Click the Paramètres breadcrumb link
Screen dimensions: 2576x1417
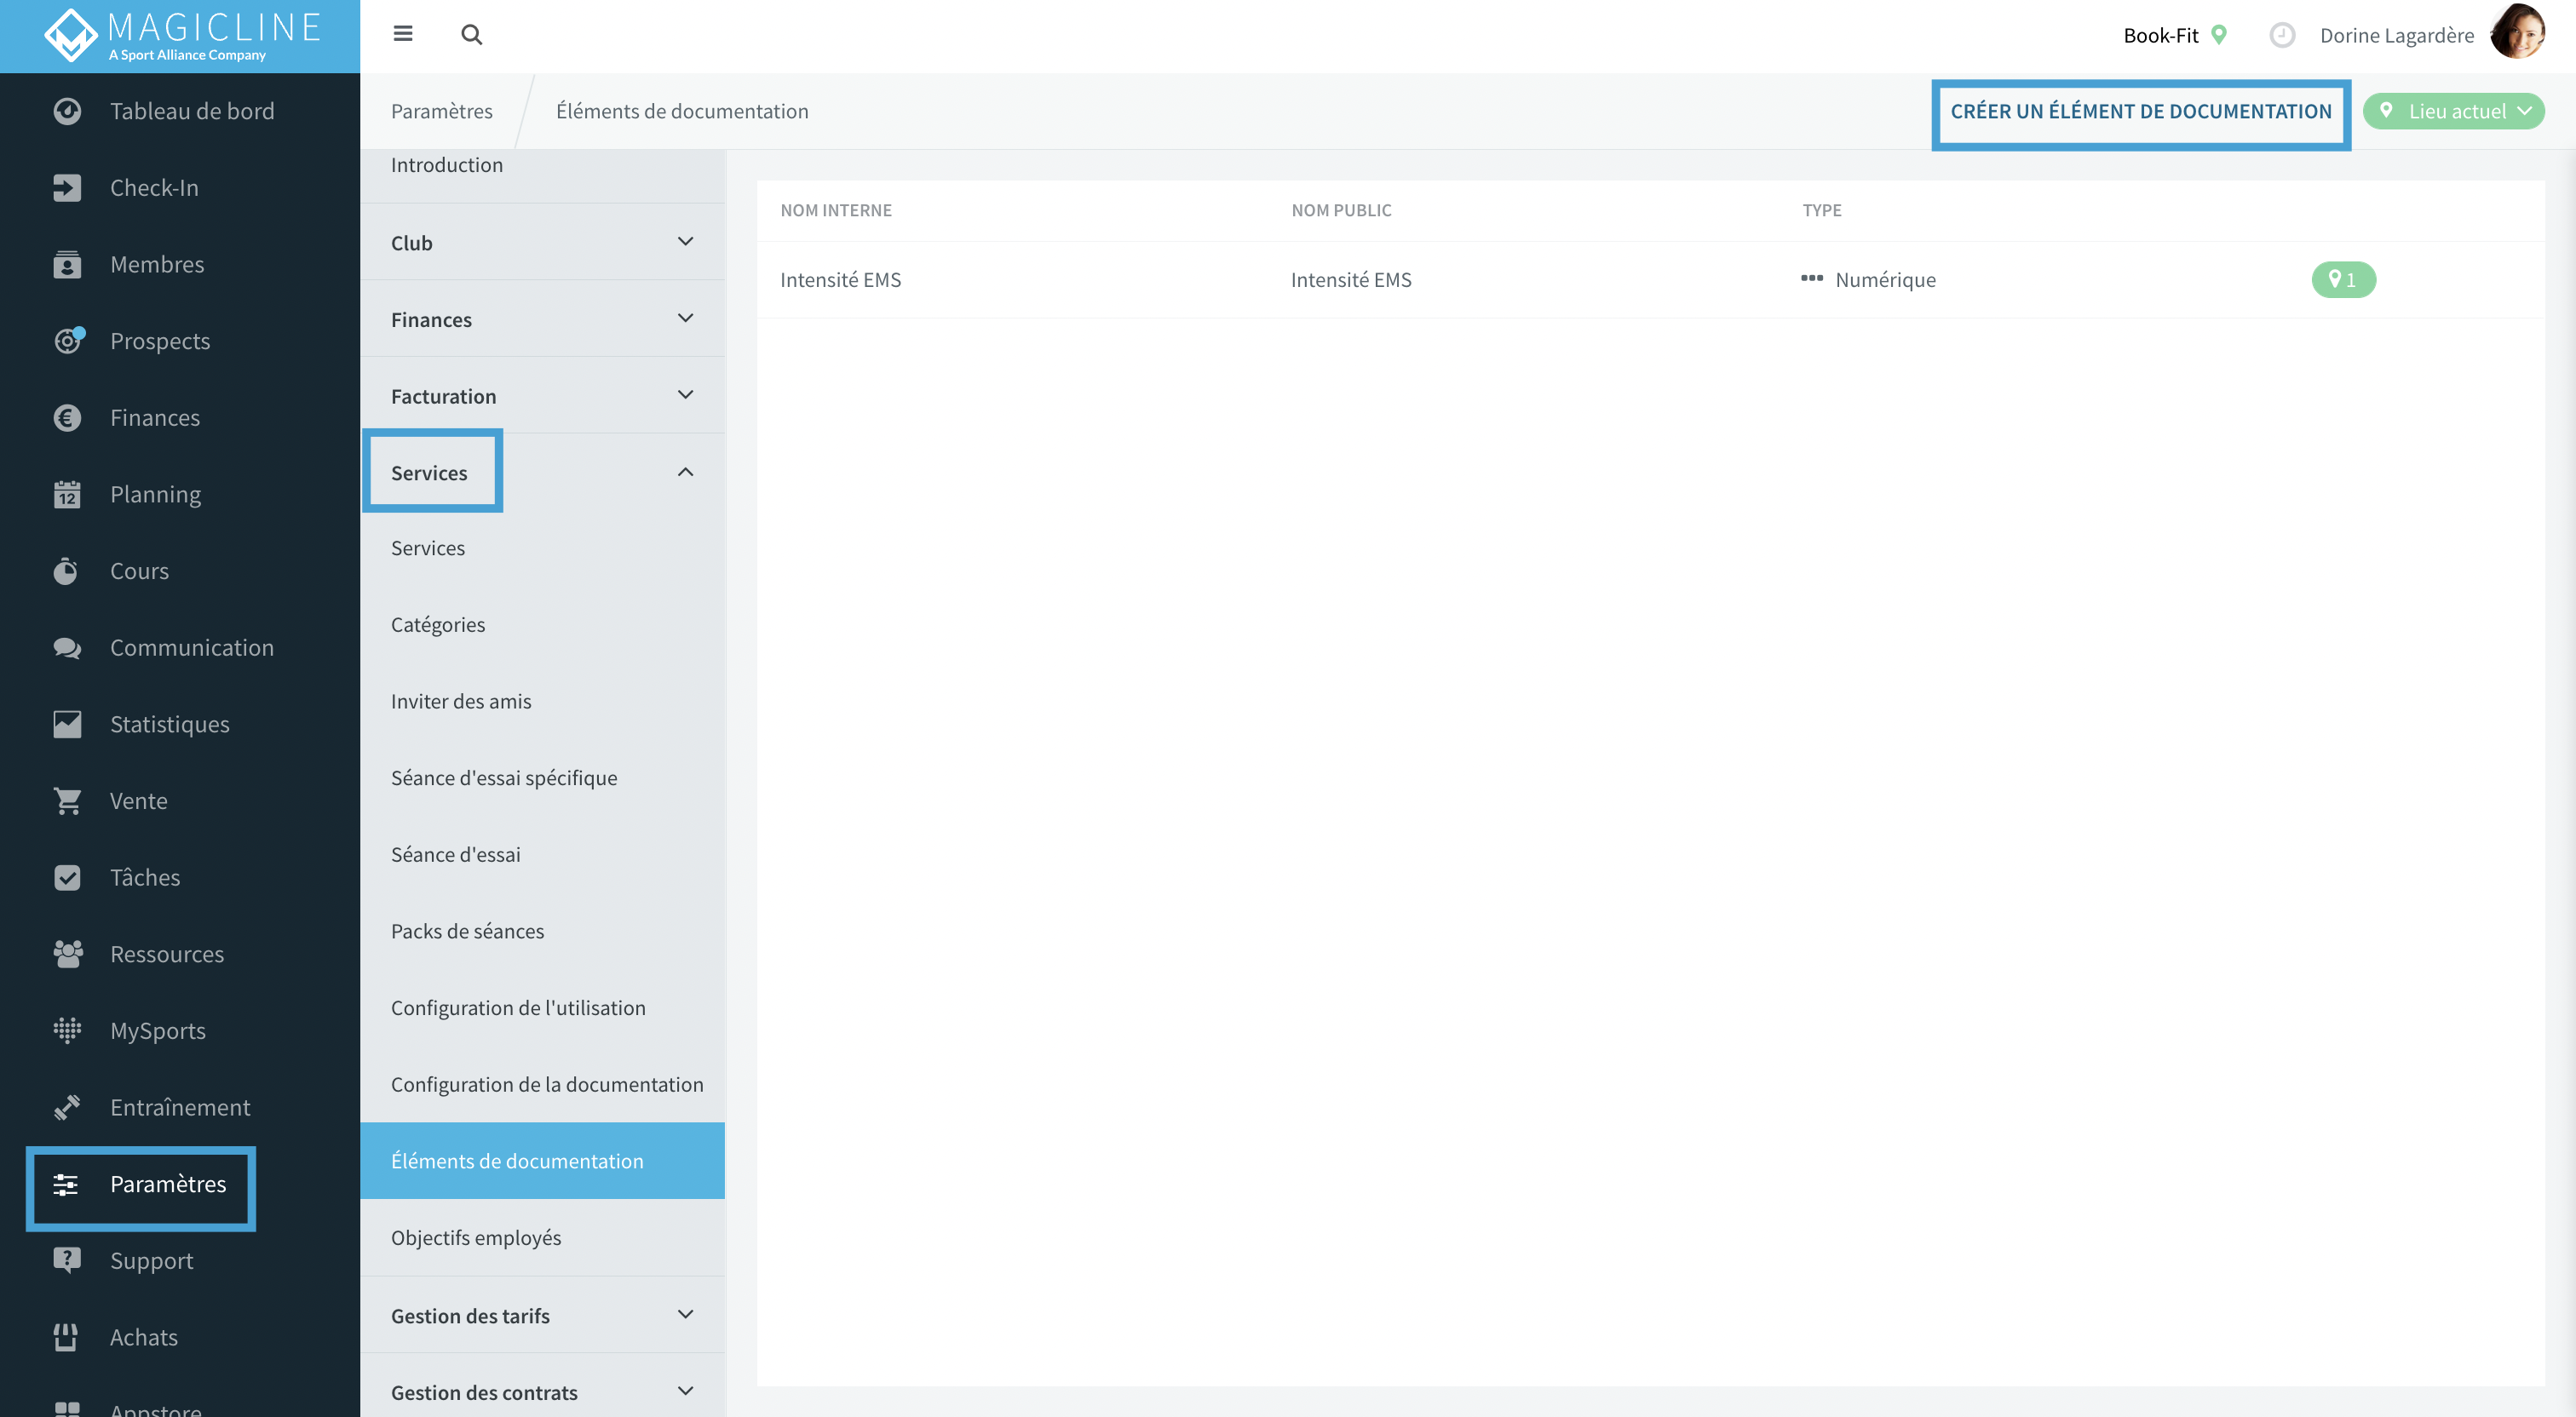[x=442, y=111]
